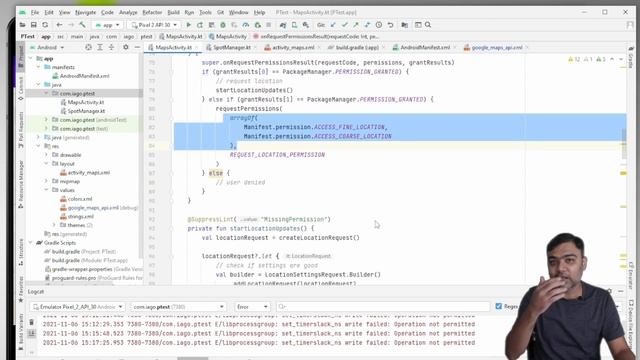
Task: Select gradle-wrapper.properties in project tree
Action: pos(93,269)
